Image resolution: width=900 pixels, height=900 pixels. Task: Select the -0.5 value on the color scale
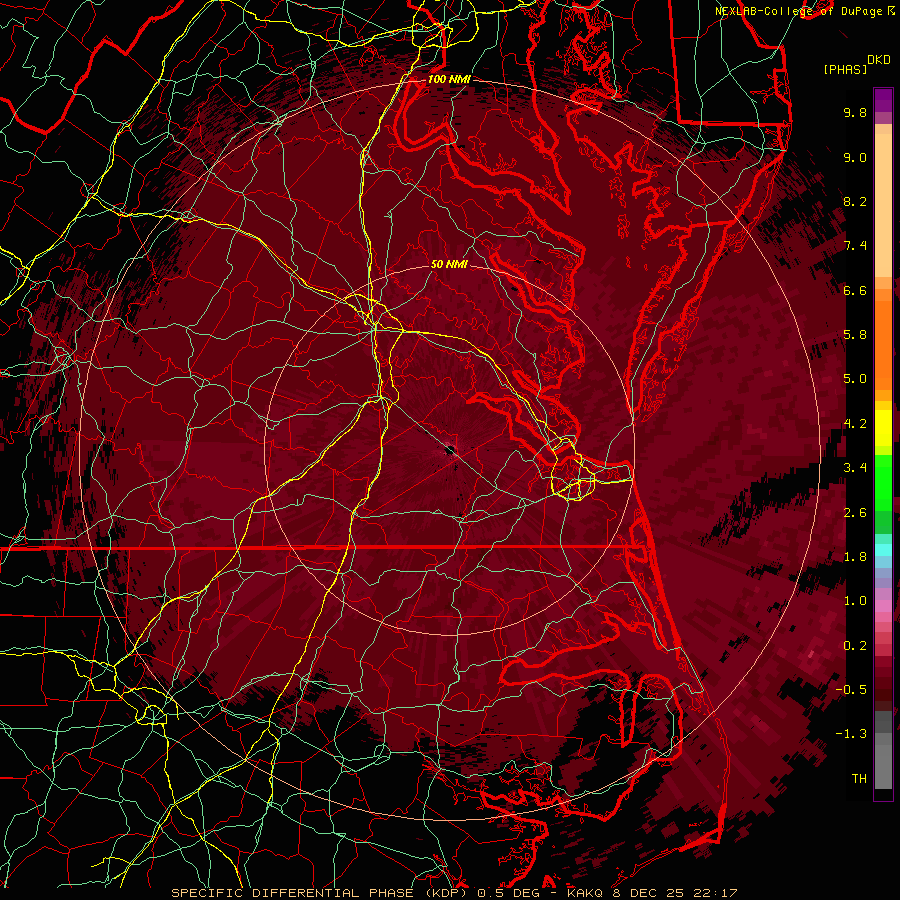(x=852, y=690)
